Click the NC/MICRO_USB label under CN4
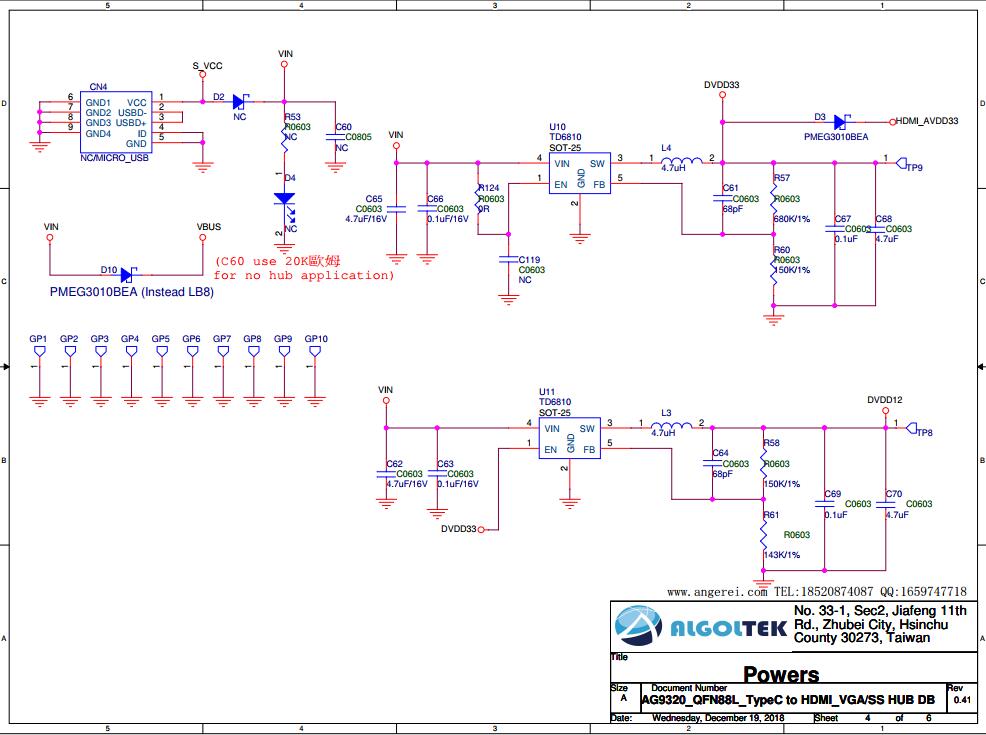This screenshot has width=986, height=735. point(114,158)
